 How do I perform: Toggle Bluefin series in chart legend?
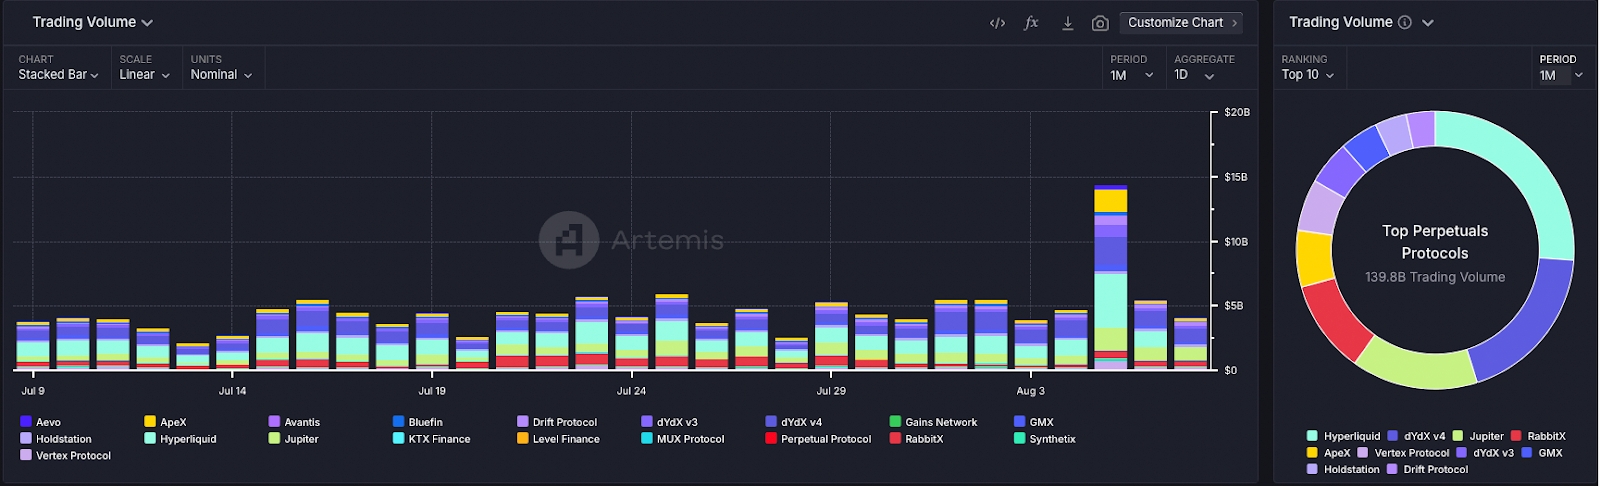(418, 422)
